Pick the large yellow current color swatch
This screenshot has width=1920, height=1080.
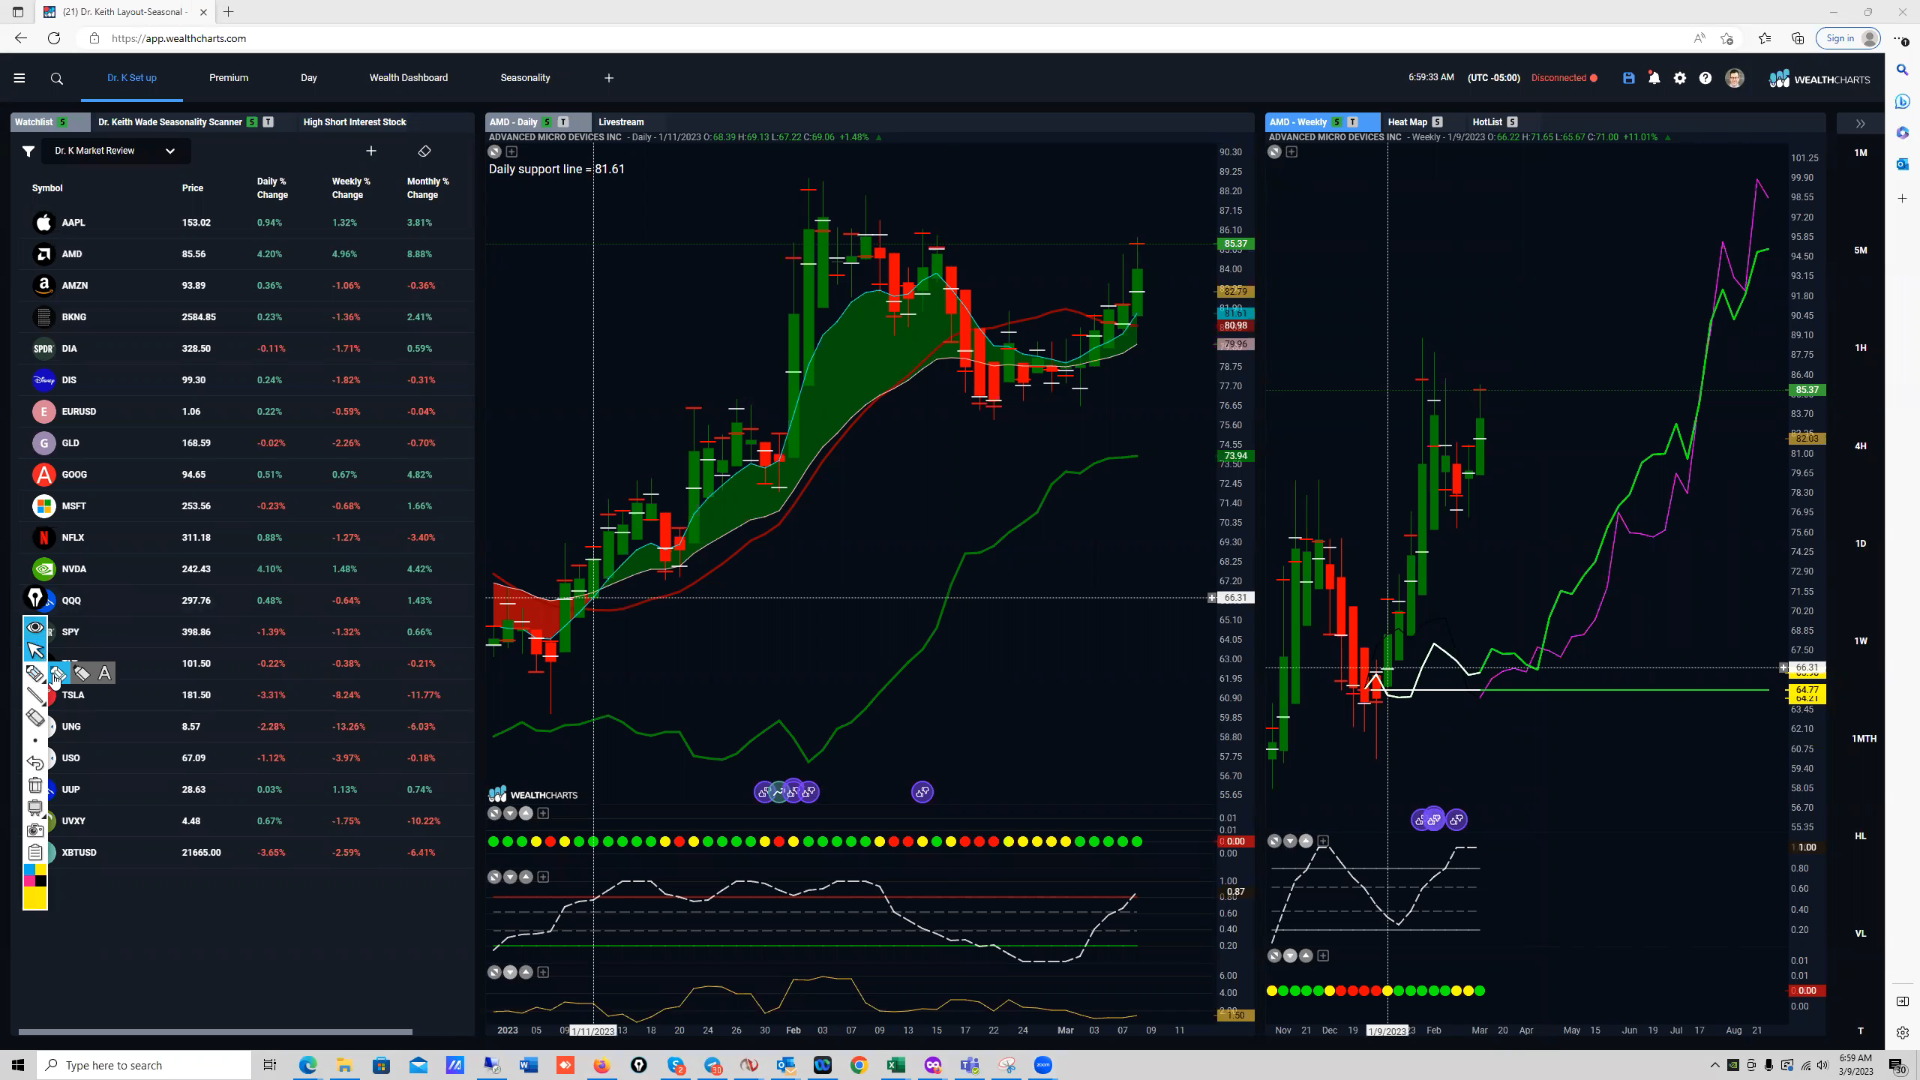pyautogui.click(x=35, y=898)
